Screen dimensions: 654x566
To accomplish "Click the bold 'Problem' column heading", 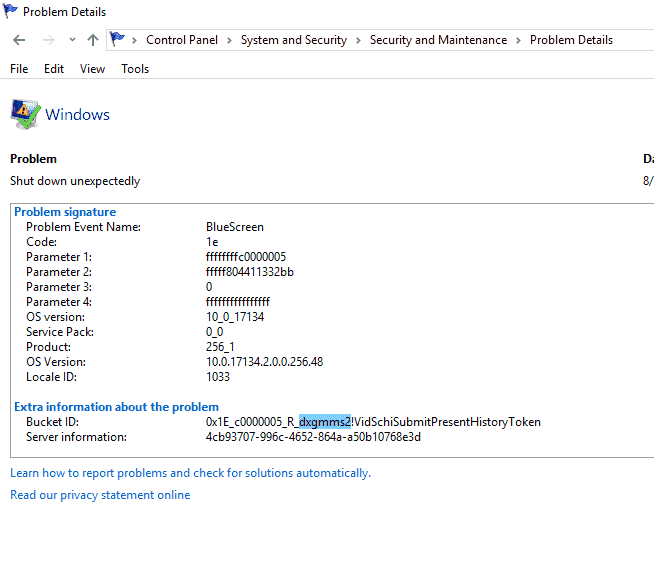I will pos(33,159).
